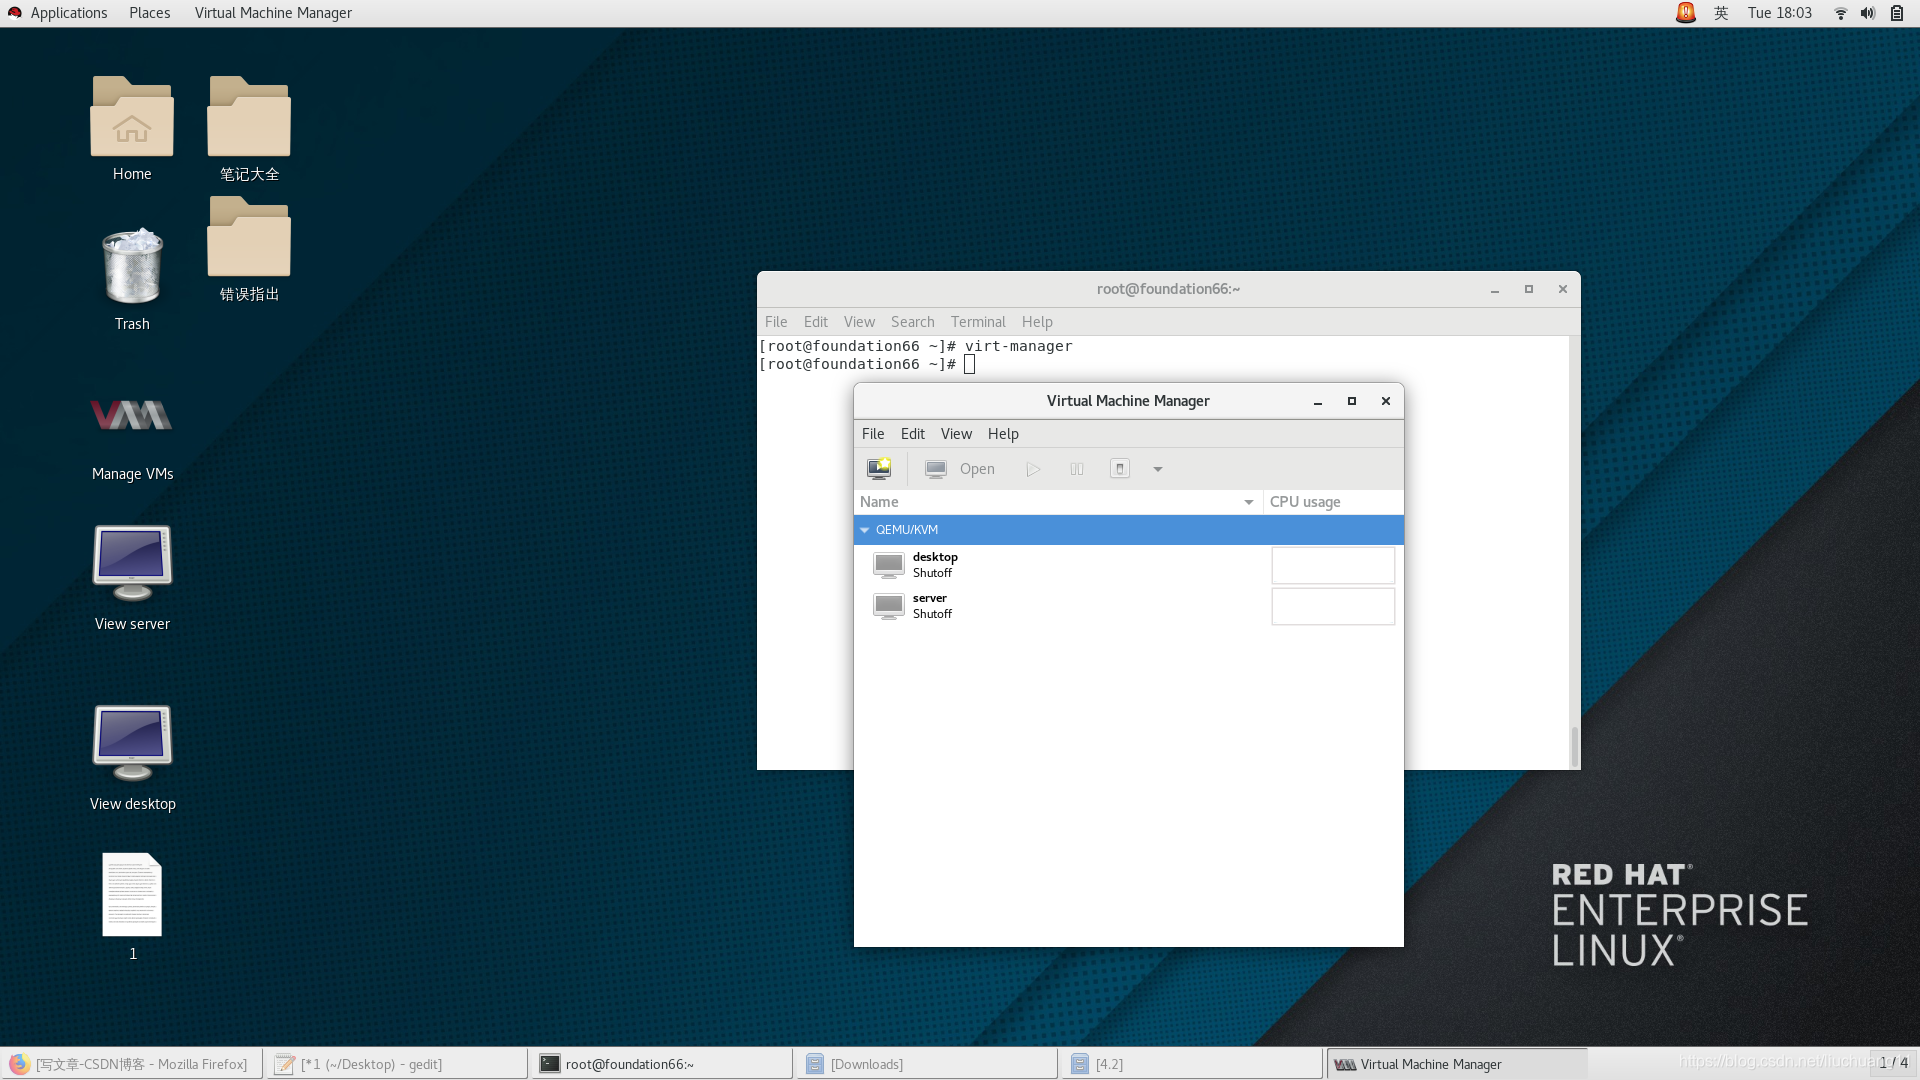
Task: Close the root@foundation66 terminal window
Action: tap(1563, 289)
